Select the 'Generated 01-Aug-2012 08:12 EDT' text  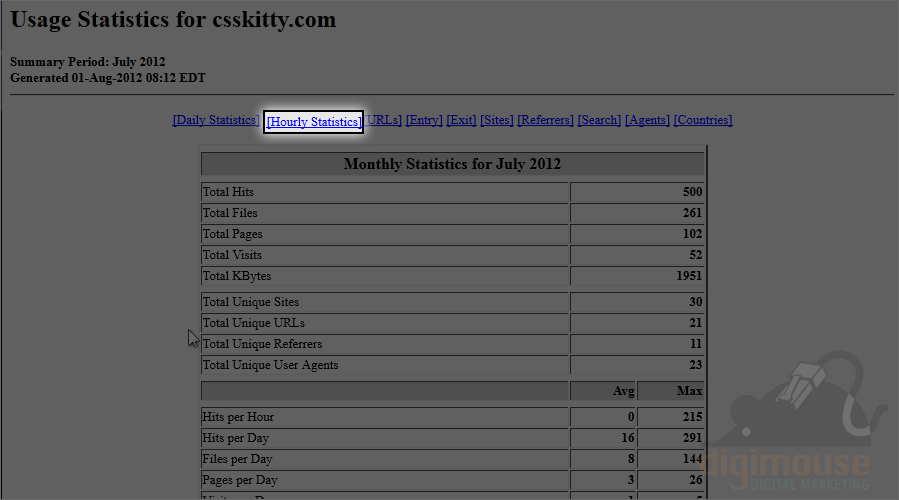coord(108,78)
